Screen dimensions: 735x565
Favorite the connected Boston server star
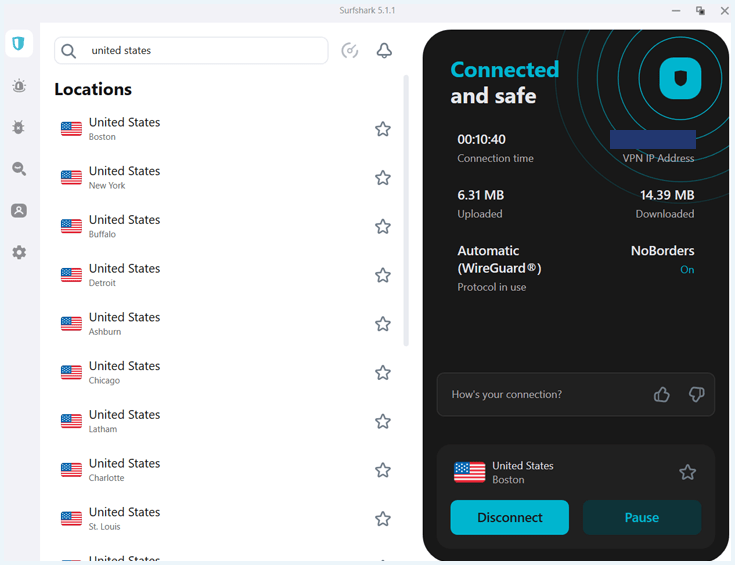point(687,472)
